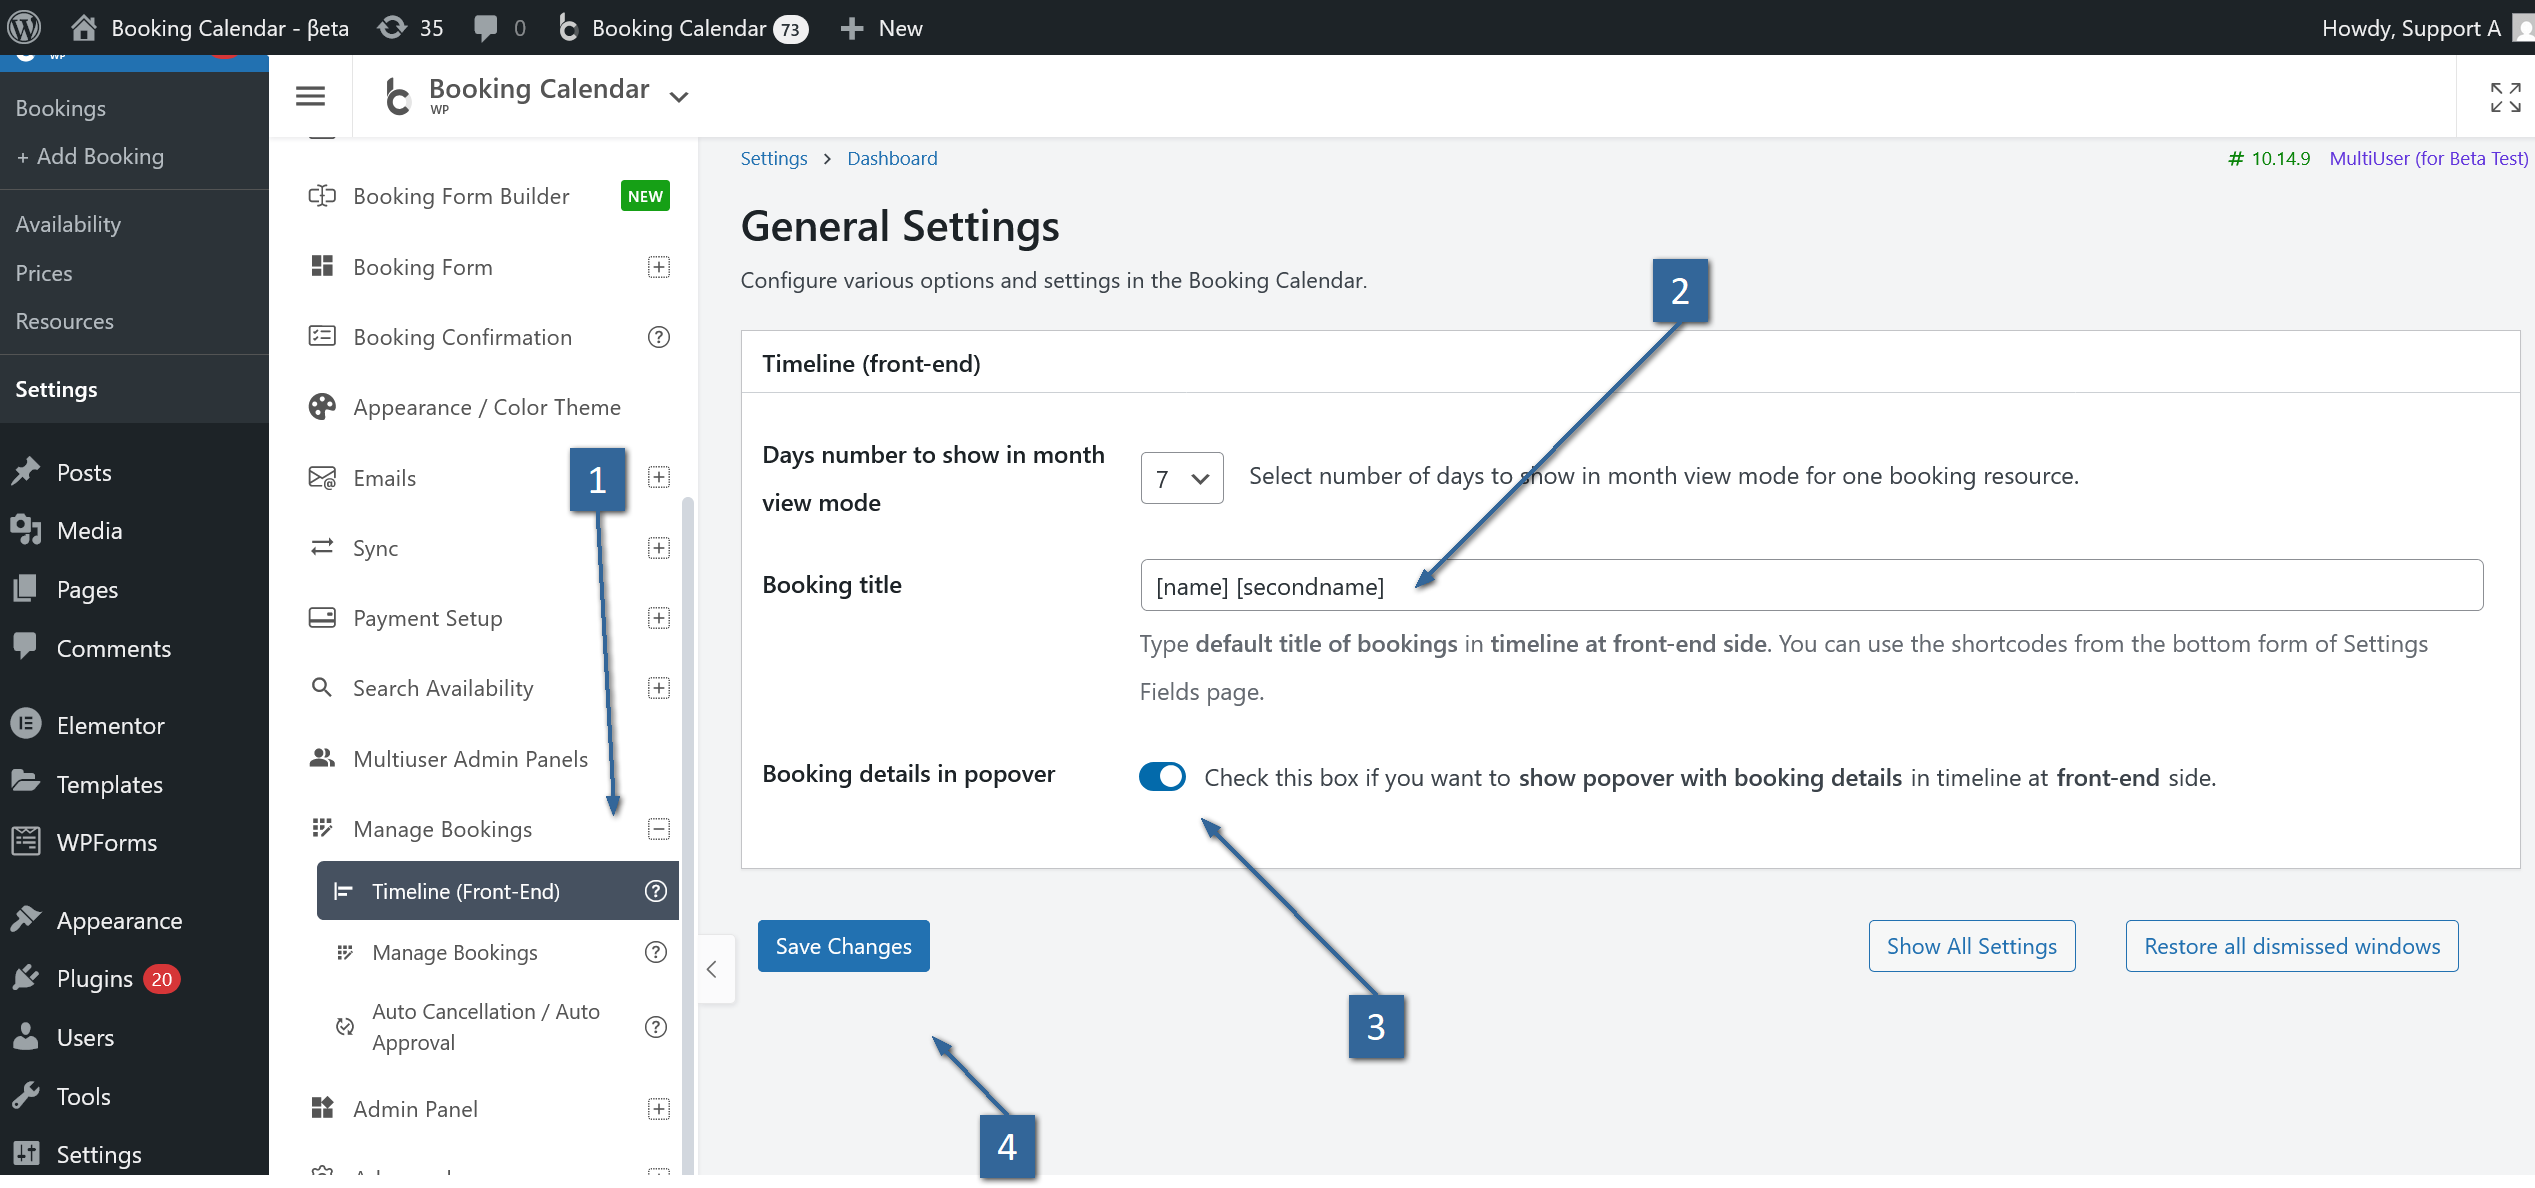Collapse the settings side panel arrow
Image resolution: width=2535 pixels, height=1188 pixels.
point(712,969)
